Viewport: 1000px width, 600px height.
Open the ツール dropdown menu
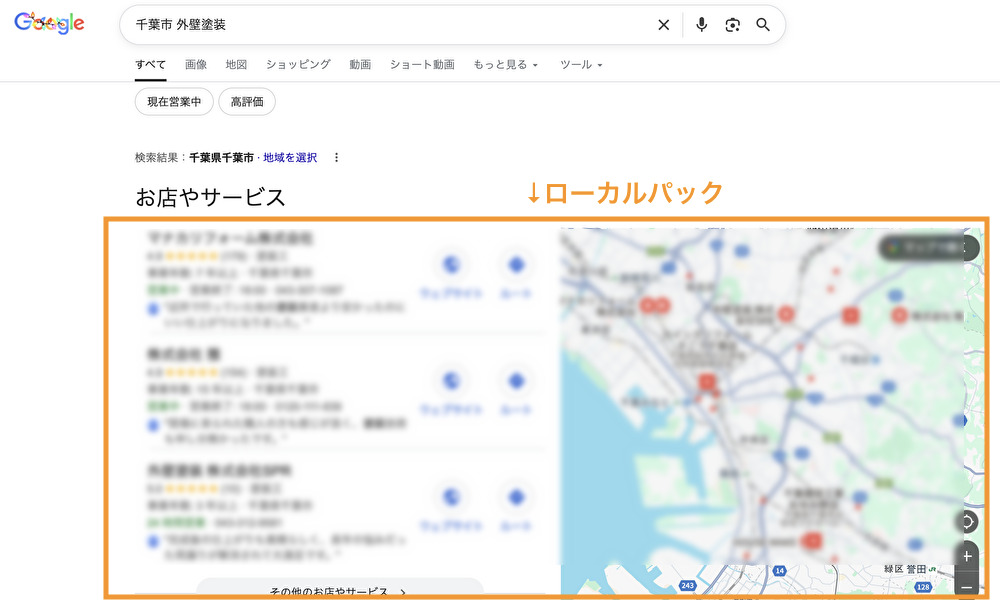click(x=581, y=65)
